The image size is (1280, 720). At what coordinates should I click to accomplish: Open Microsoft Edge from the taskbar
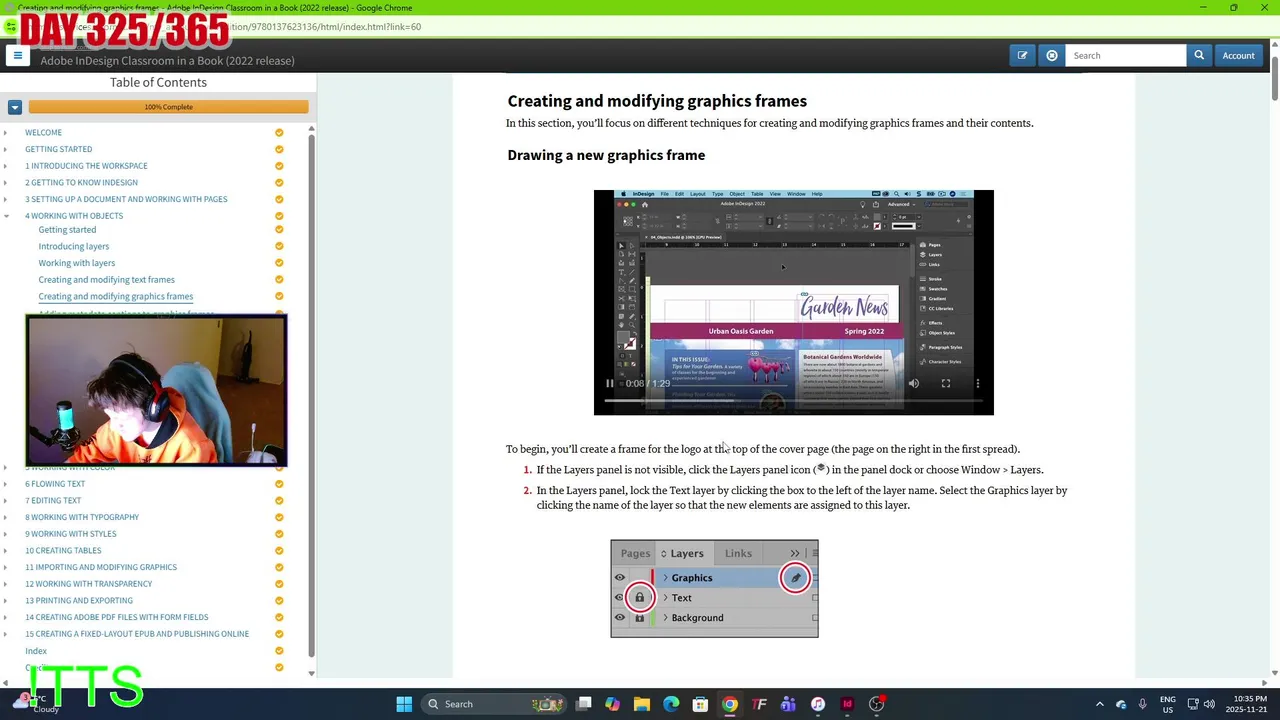click(x=671, y=704)
